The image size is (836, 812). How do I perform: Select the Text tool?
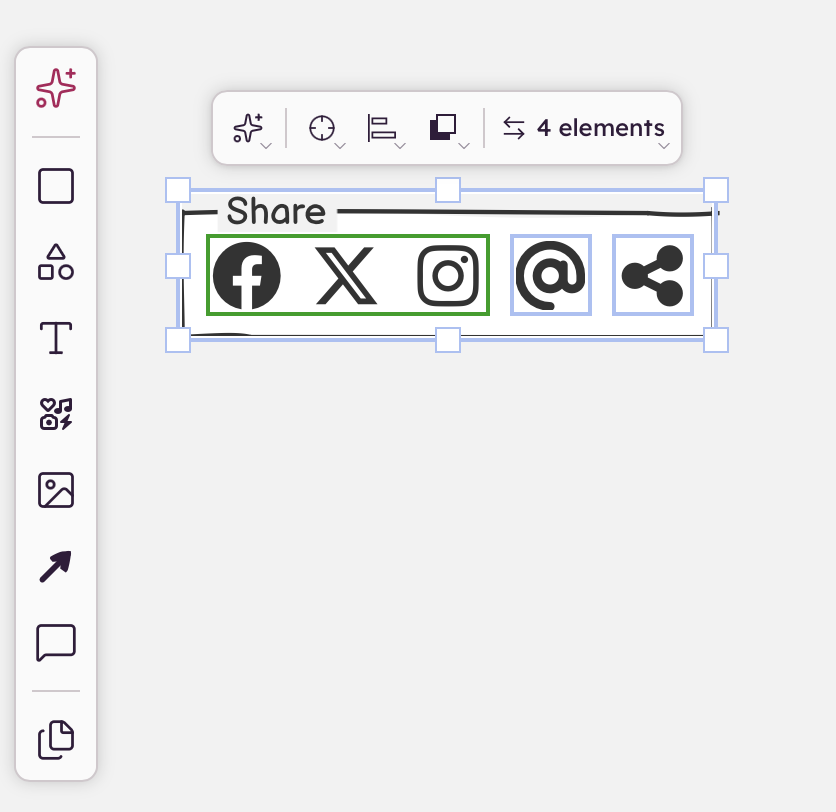pos(56,337)
